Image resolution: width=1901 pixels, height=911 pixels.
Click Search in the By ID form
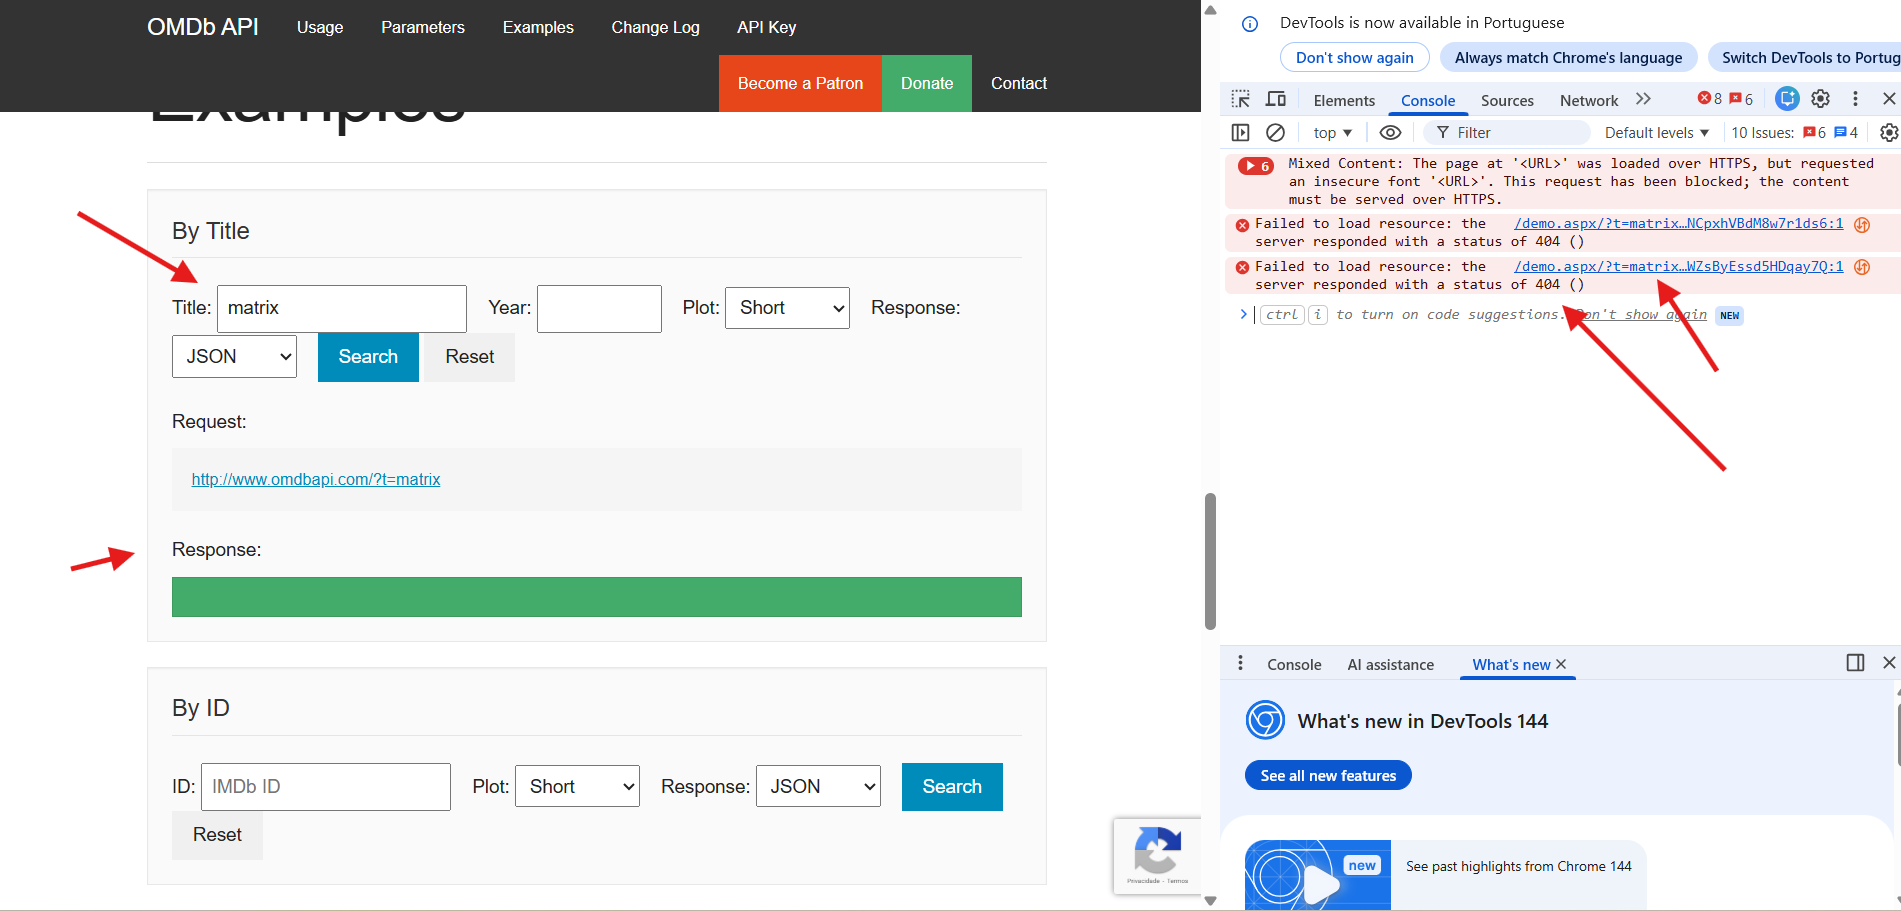(952, 787)
